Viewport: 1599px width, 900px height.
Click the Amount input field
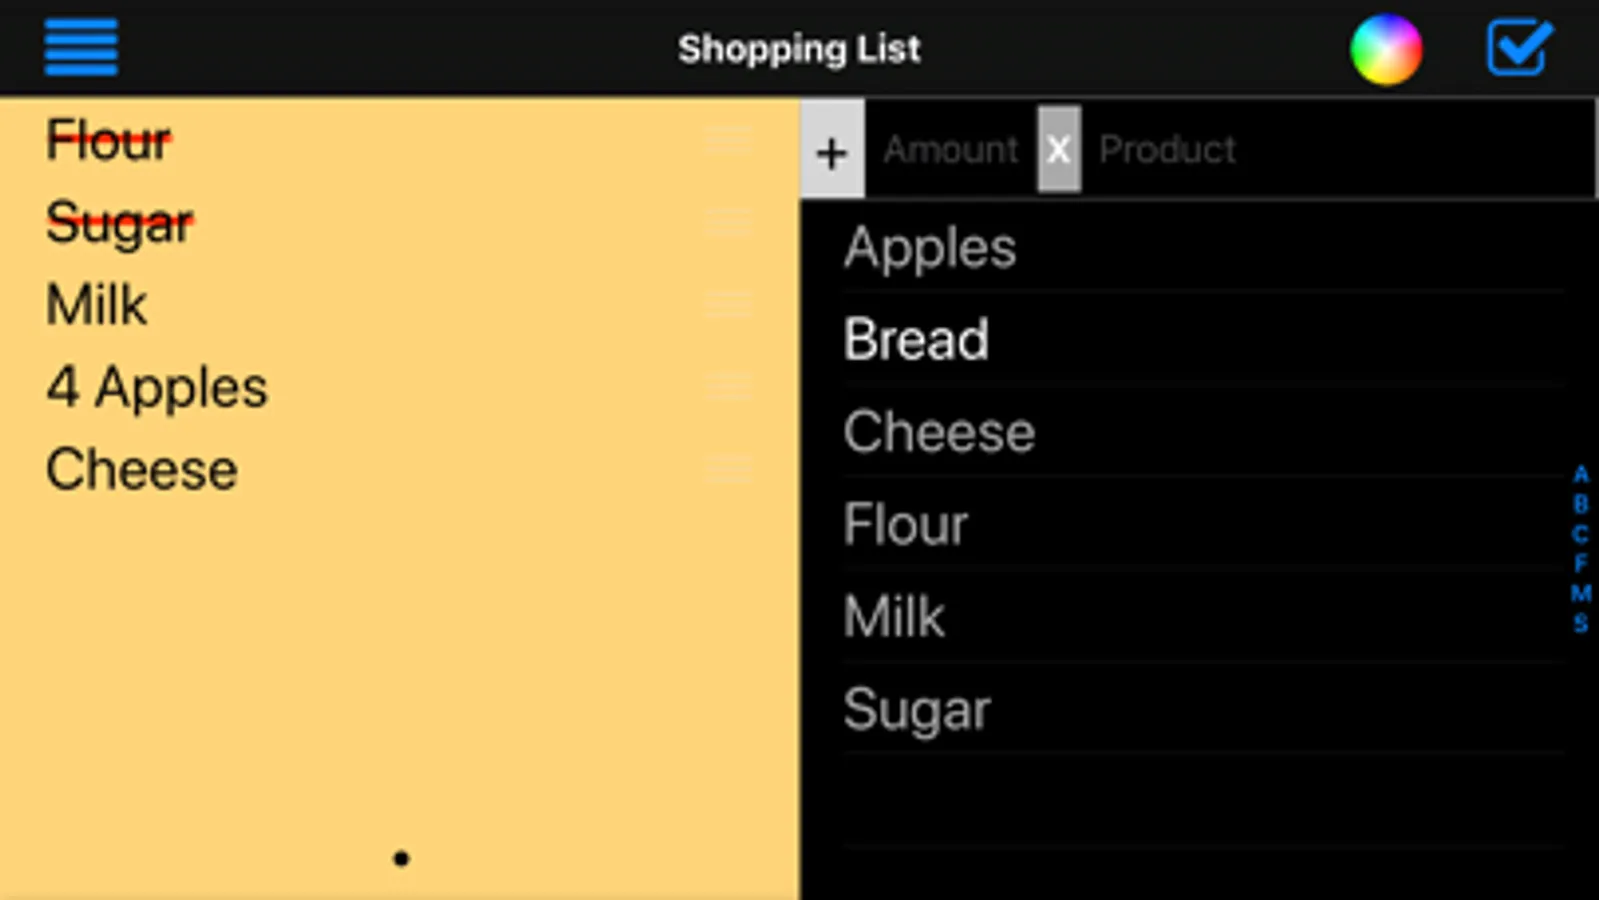[950, 150]
